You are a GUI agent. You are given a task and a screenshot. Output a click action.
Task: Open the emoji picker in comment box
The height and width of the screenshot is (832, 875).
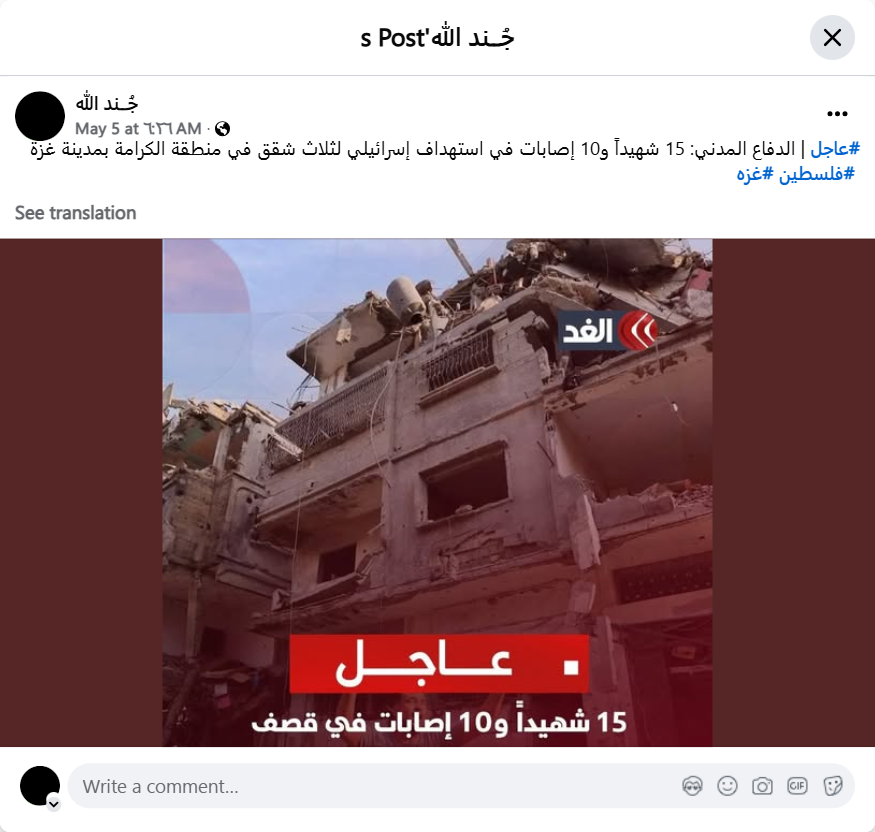(x=727, y=786)
